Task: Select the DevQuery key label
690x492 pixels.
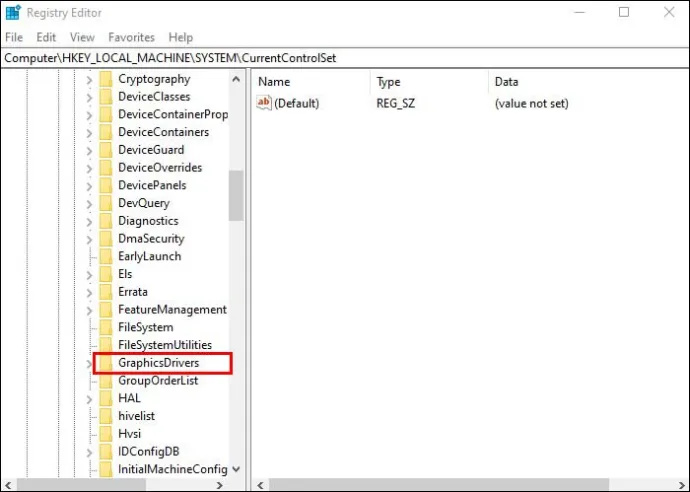Action: tap(144, 203)
